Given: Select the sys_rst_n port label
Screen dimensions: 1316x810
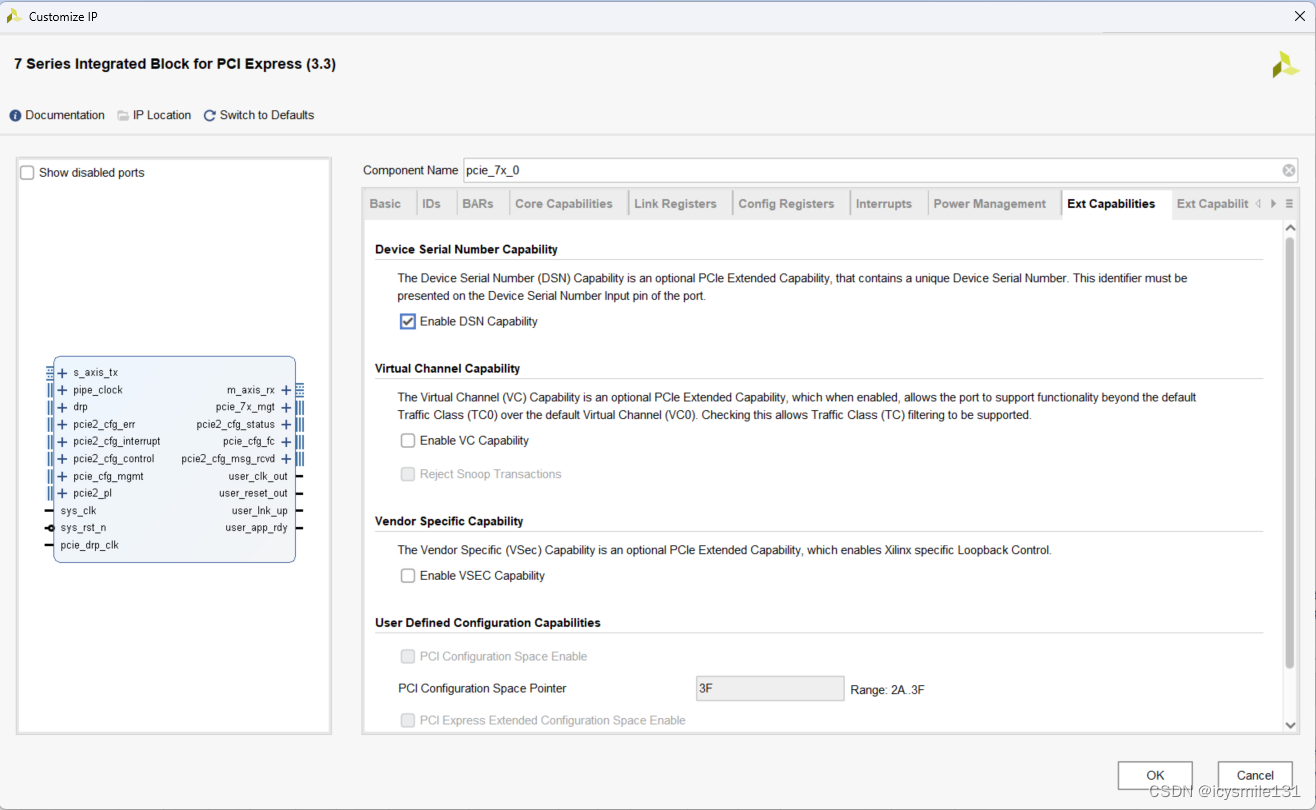Looking at the screenshot, I should [83, 528].
